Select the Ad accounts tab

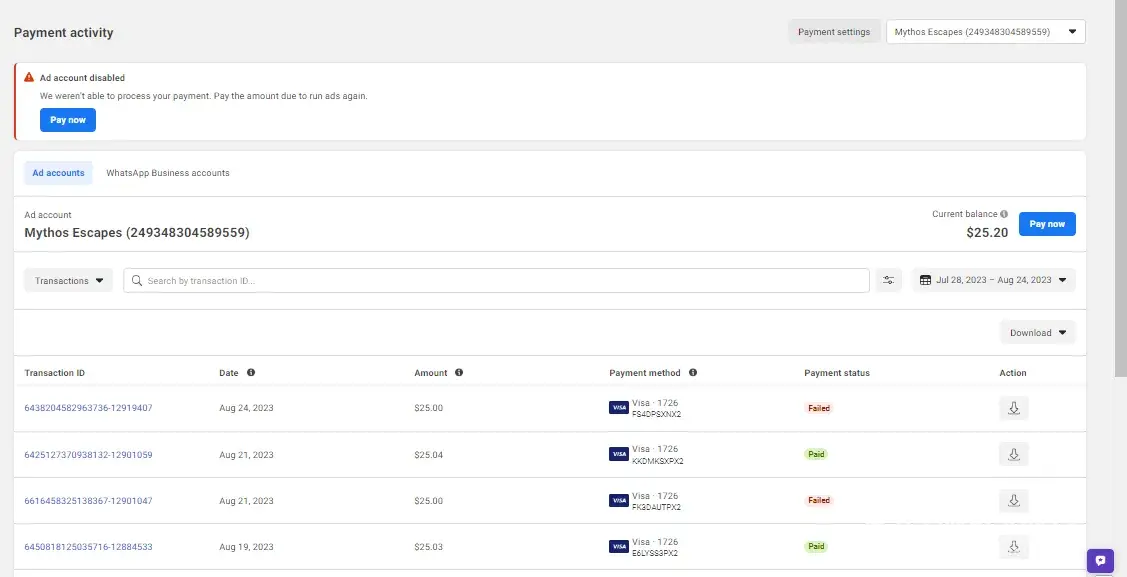pos(58,173)
